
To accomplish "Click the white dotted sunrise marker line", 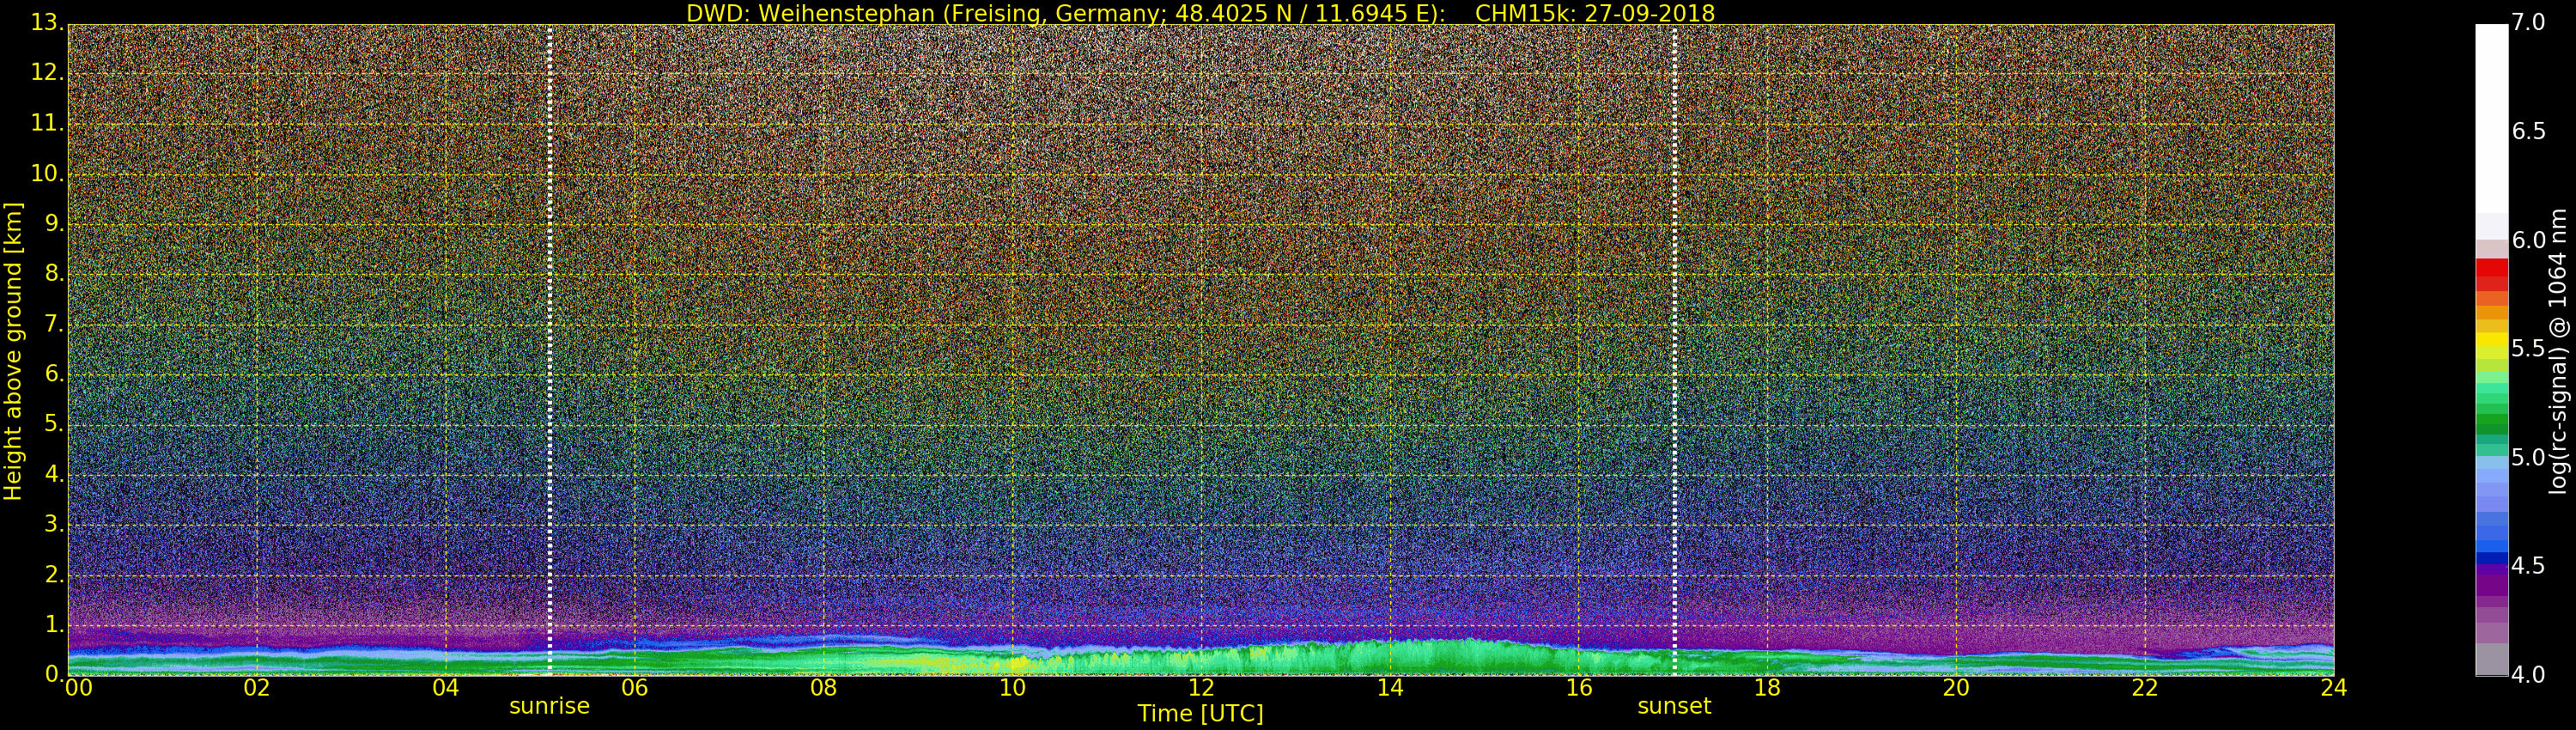I will point(550,350).
